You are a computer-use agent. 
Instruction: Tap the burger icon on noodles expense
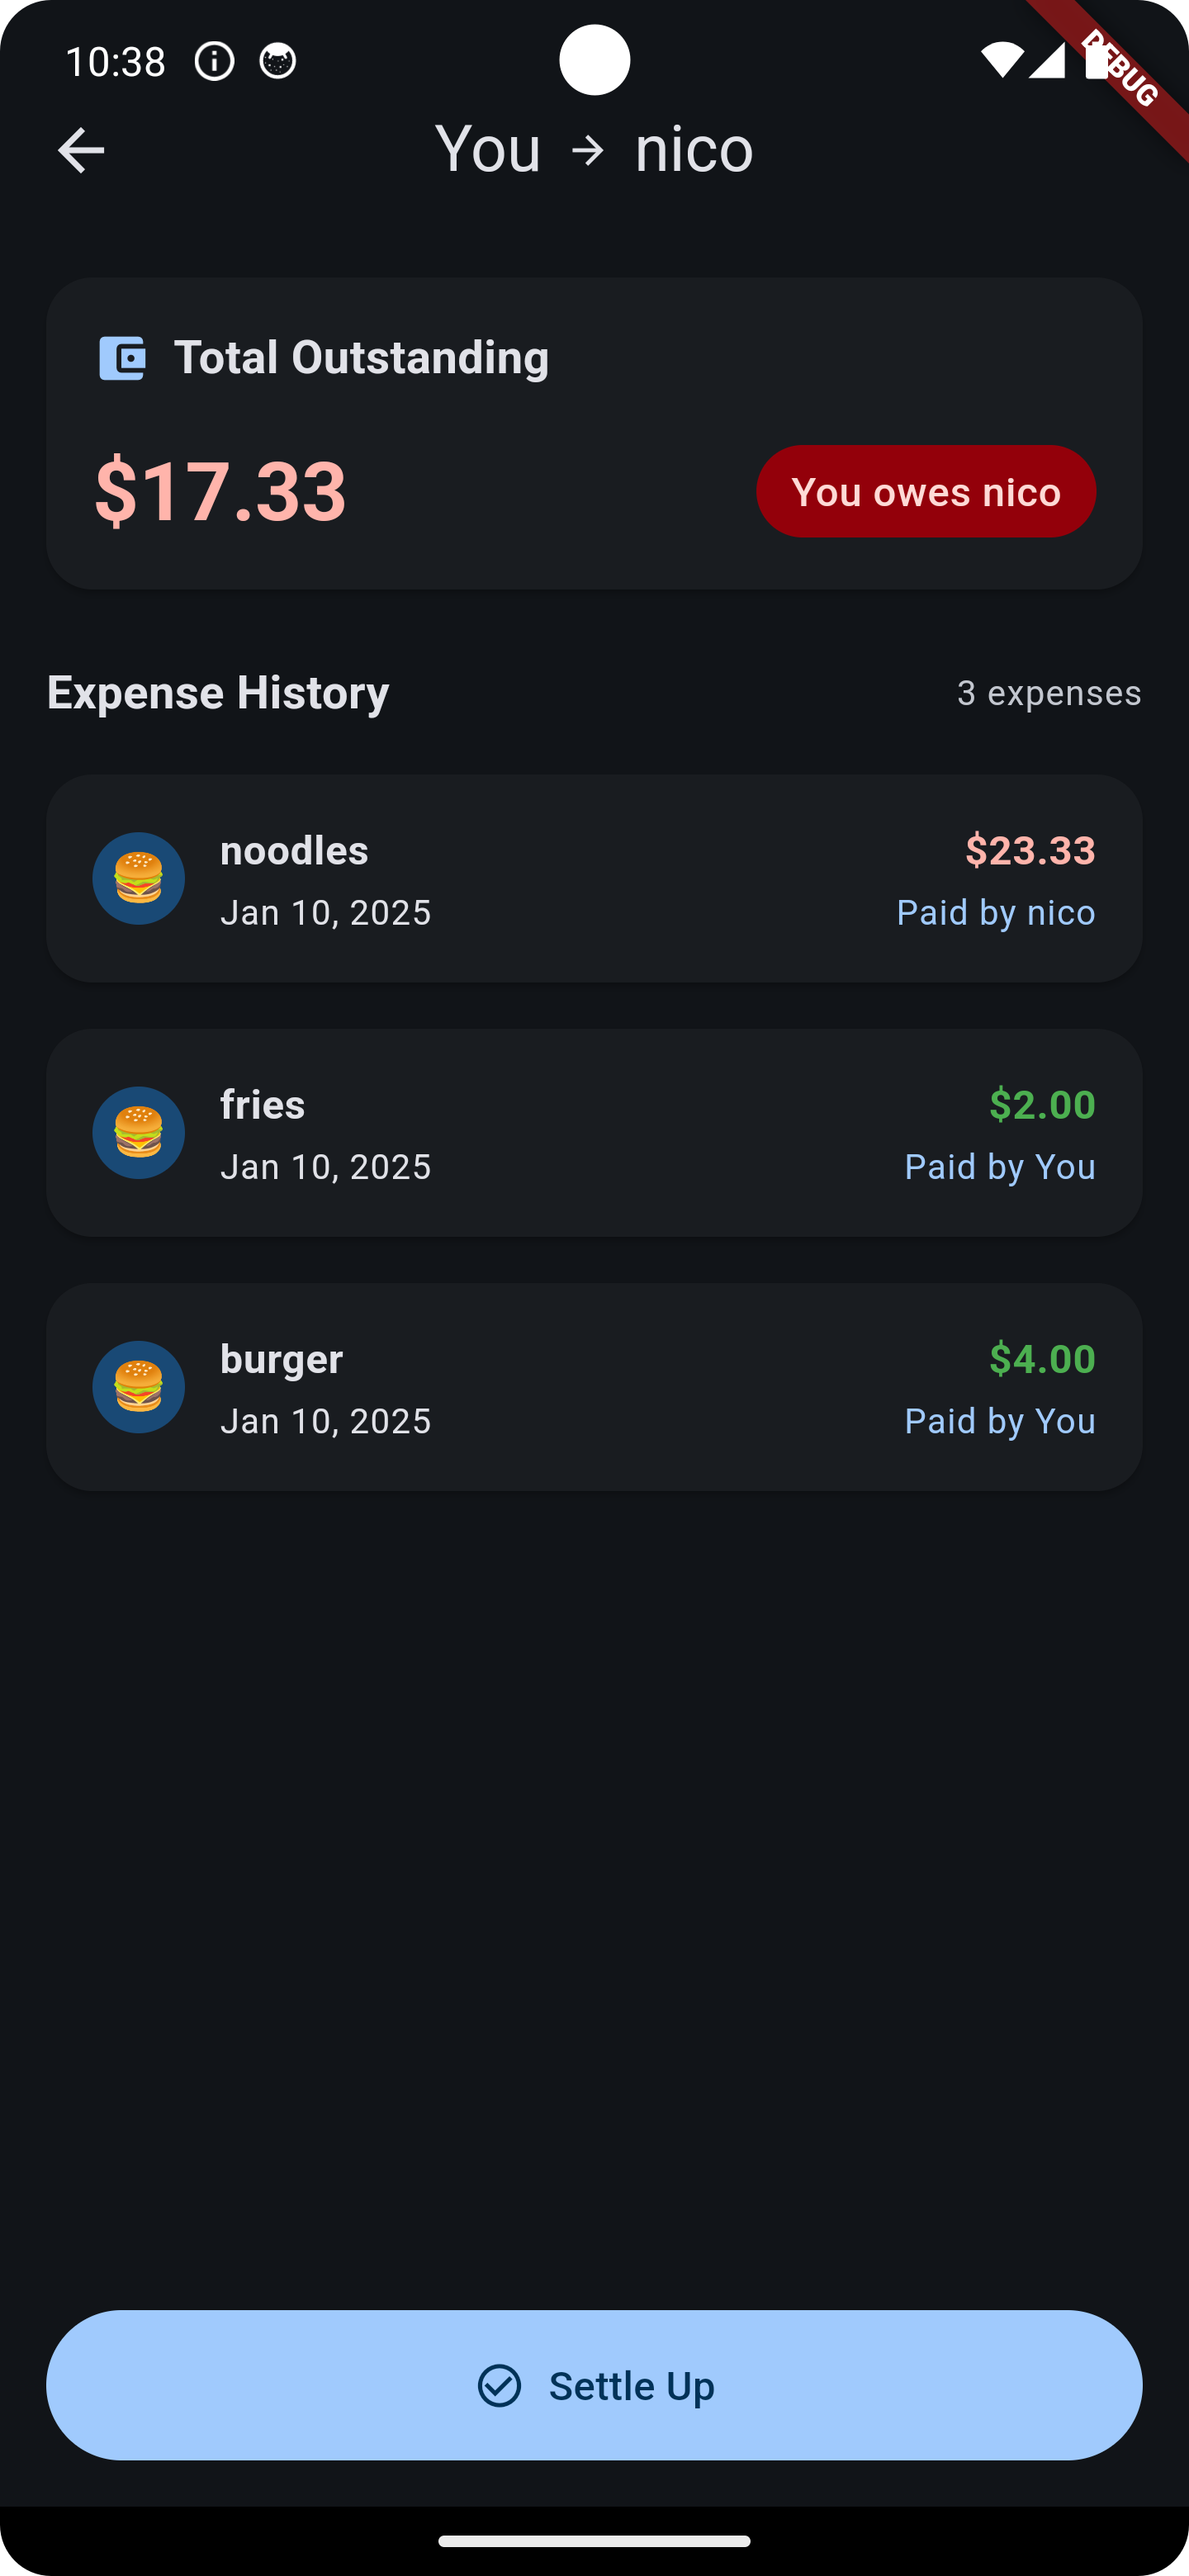pos(138,878)
